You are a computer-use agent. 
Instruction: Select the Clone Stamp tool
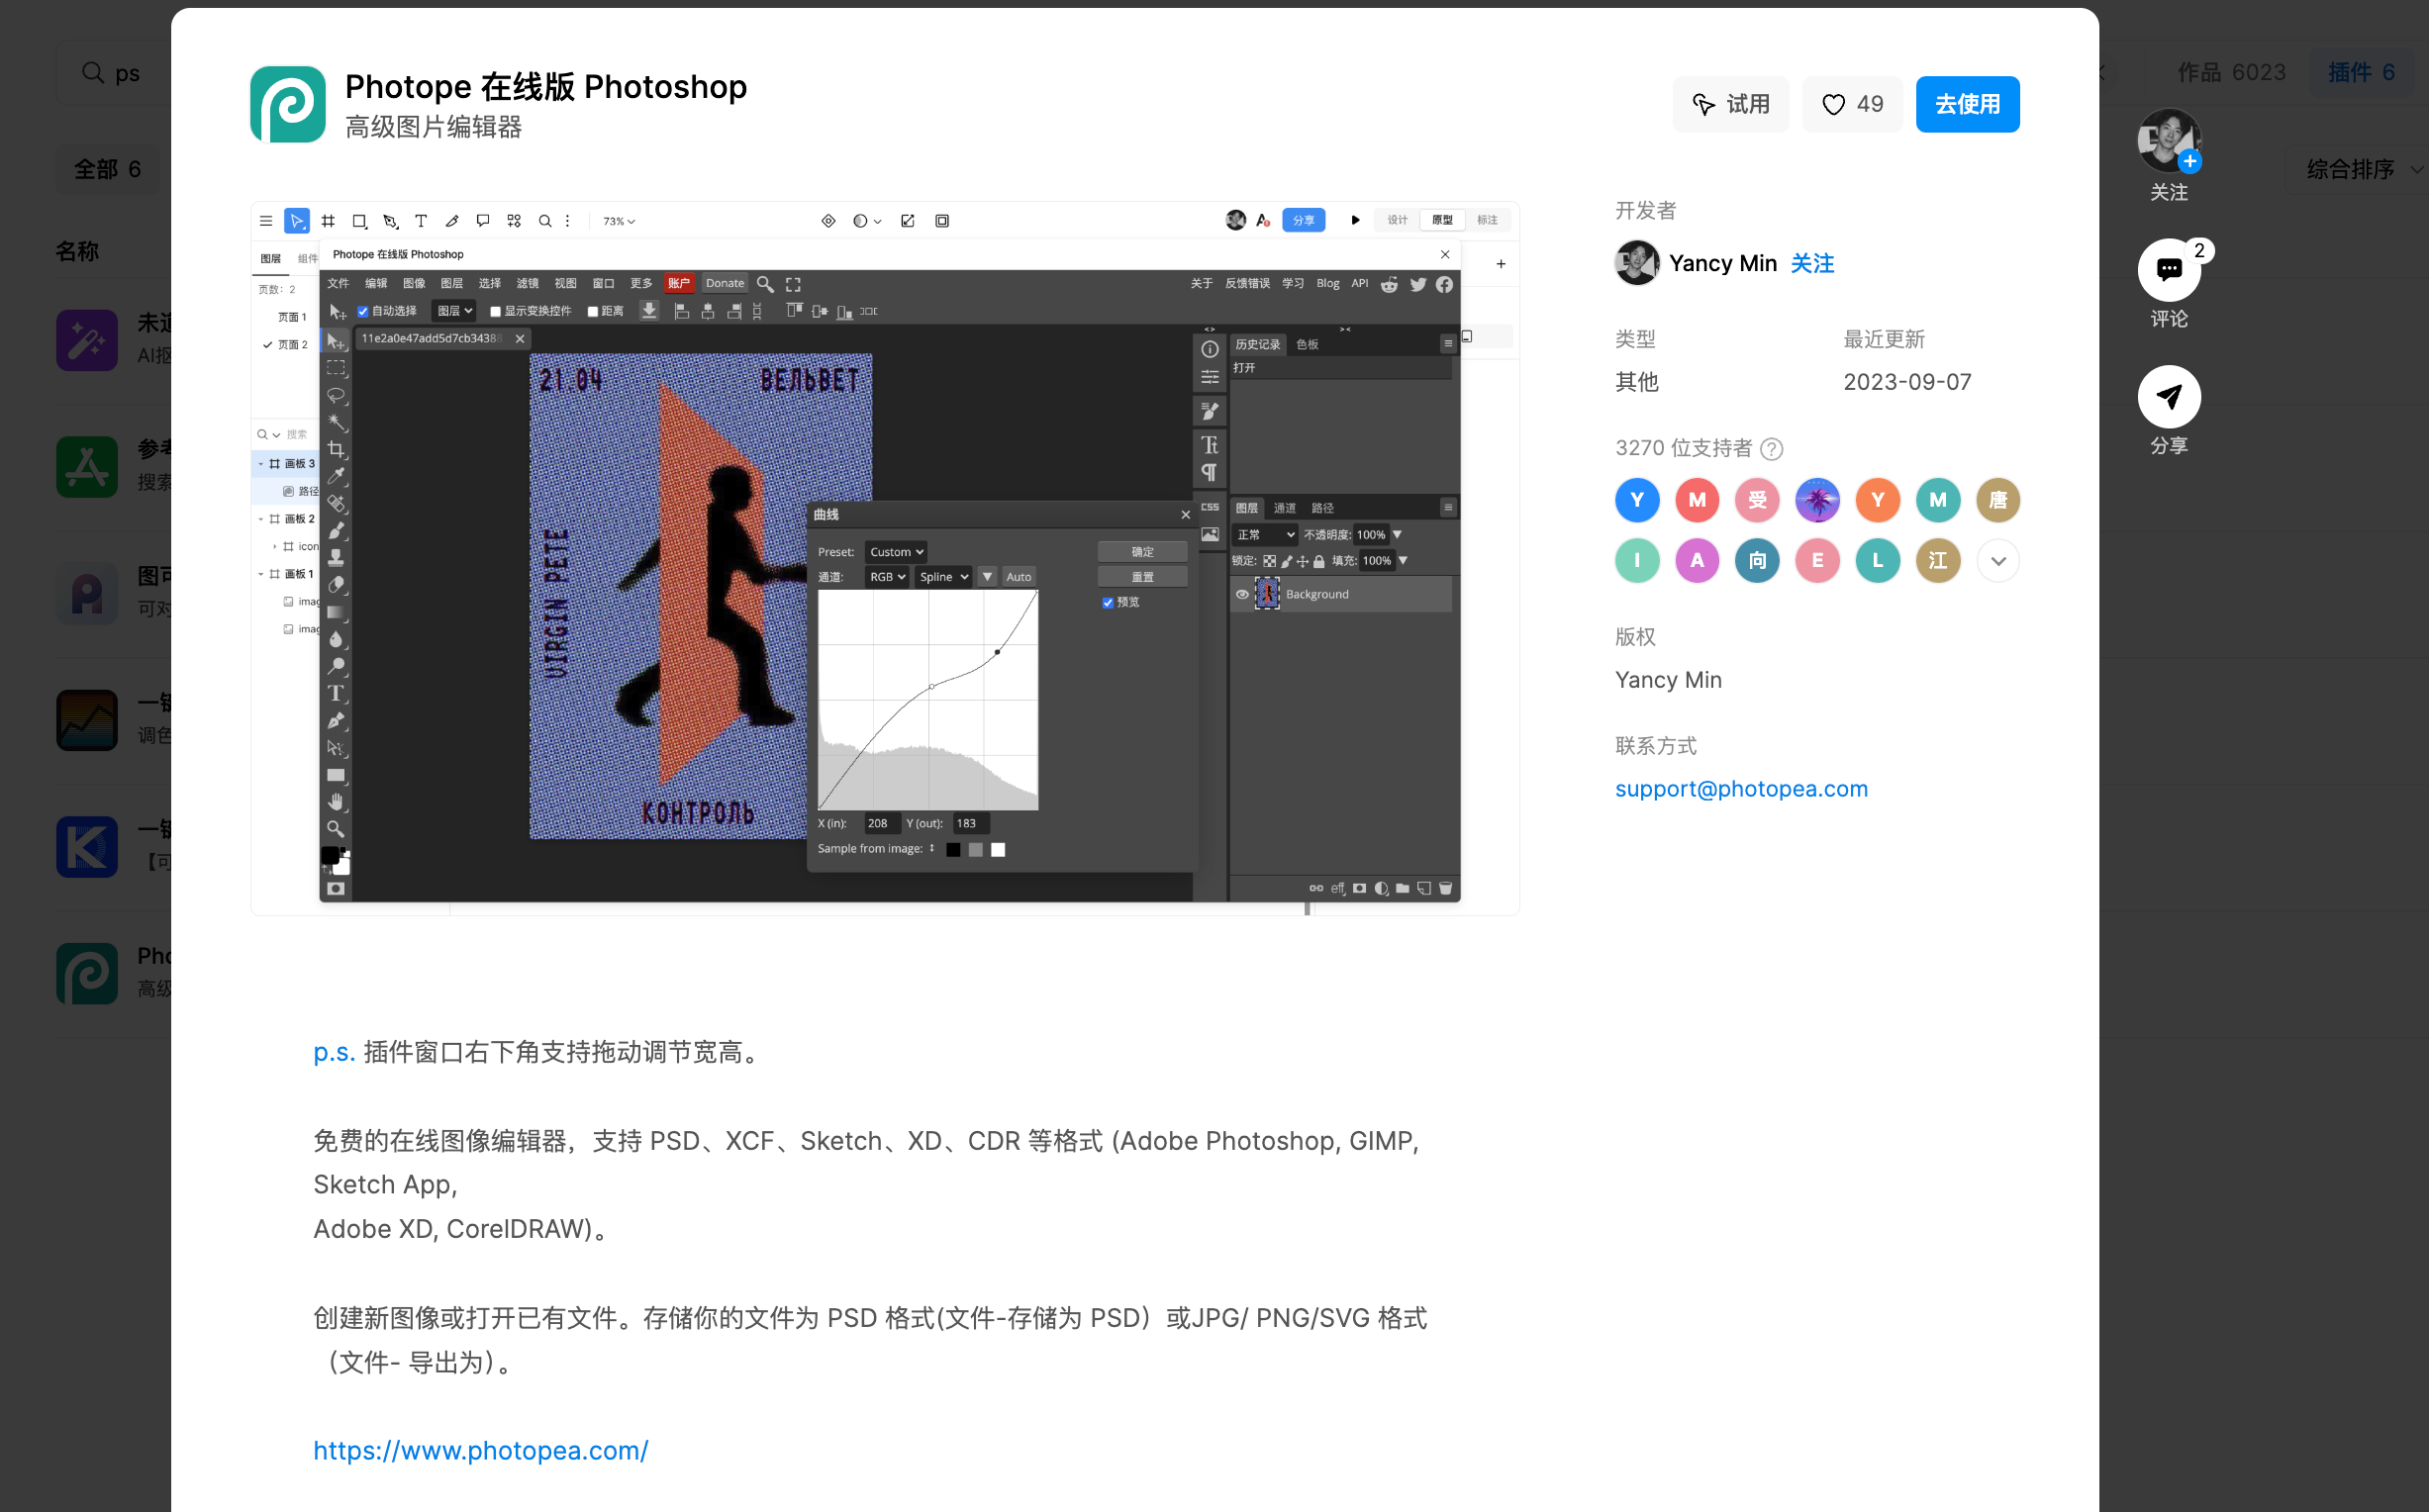[x=337, y=557]
